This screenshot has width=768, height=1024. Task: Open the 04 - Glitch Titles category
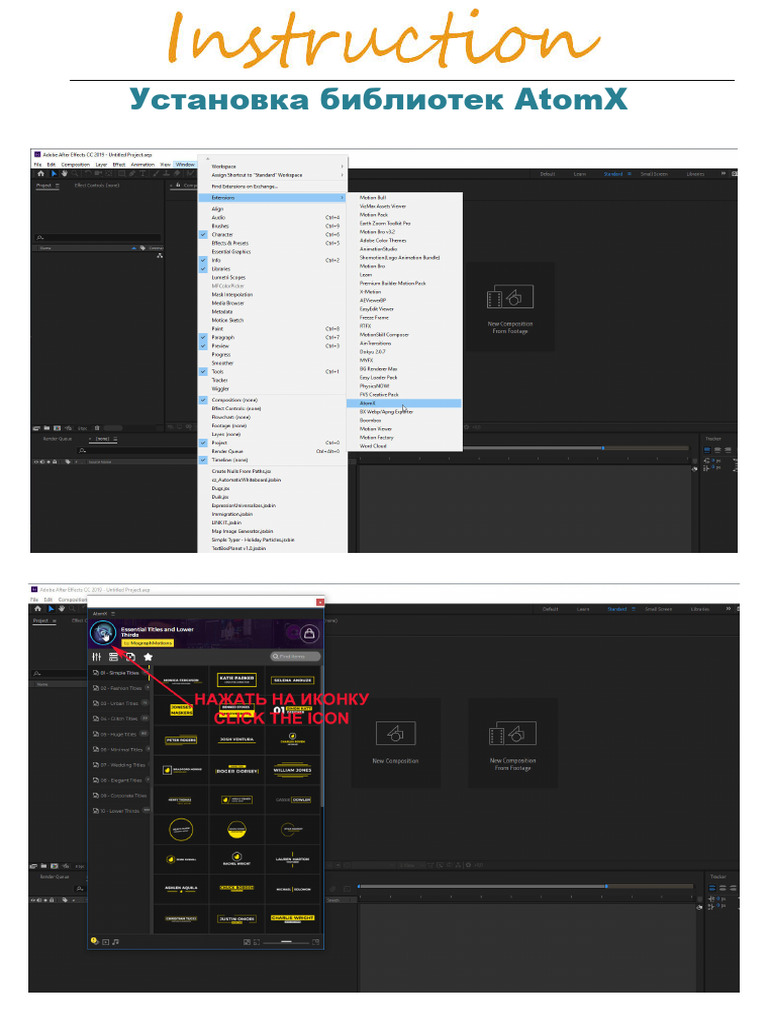click(x=119, y=718)
